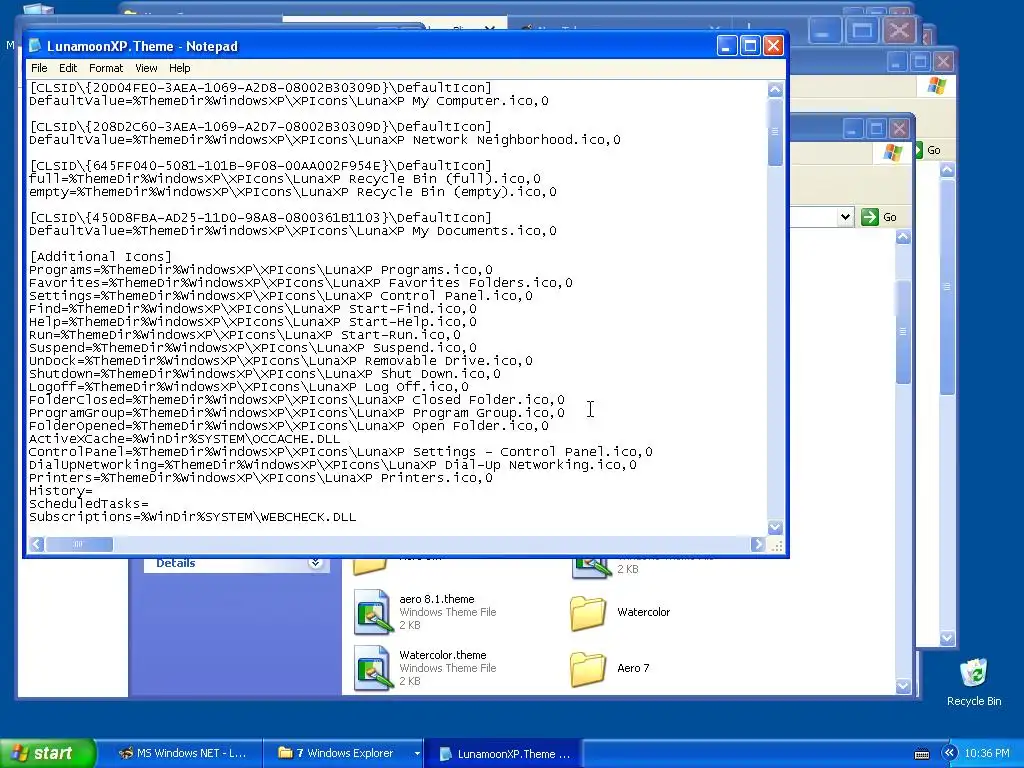The image size is (1024, 768).
Task: Click Notepad's horizontal scroll right arrow
Action: (758, 544)
